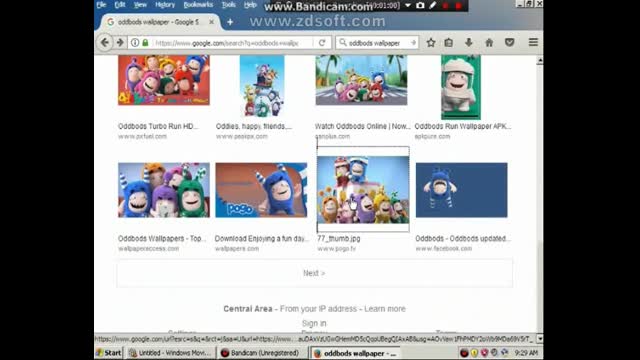Click the 'Oddbods Turbo Run HD...' title link
This screenshot has width=640, height=360.
pyautogui.click(x=158, y=126)
